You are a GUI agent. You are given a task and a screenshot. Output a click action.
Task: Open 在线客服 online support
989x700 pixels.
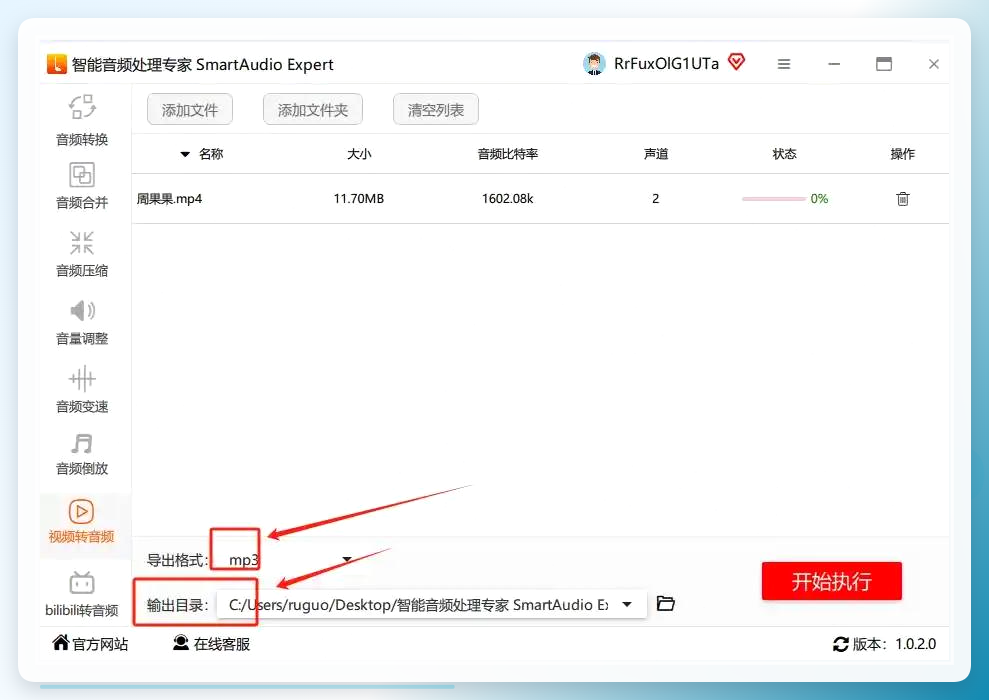[x=211, y=643]
